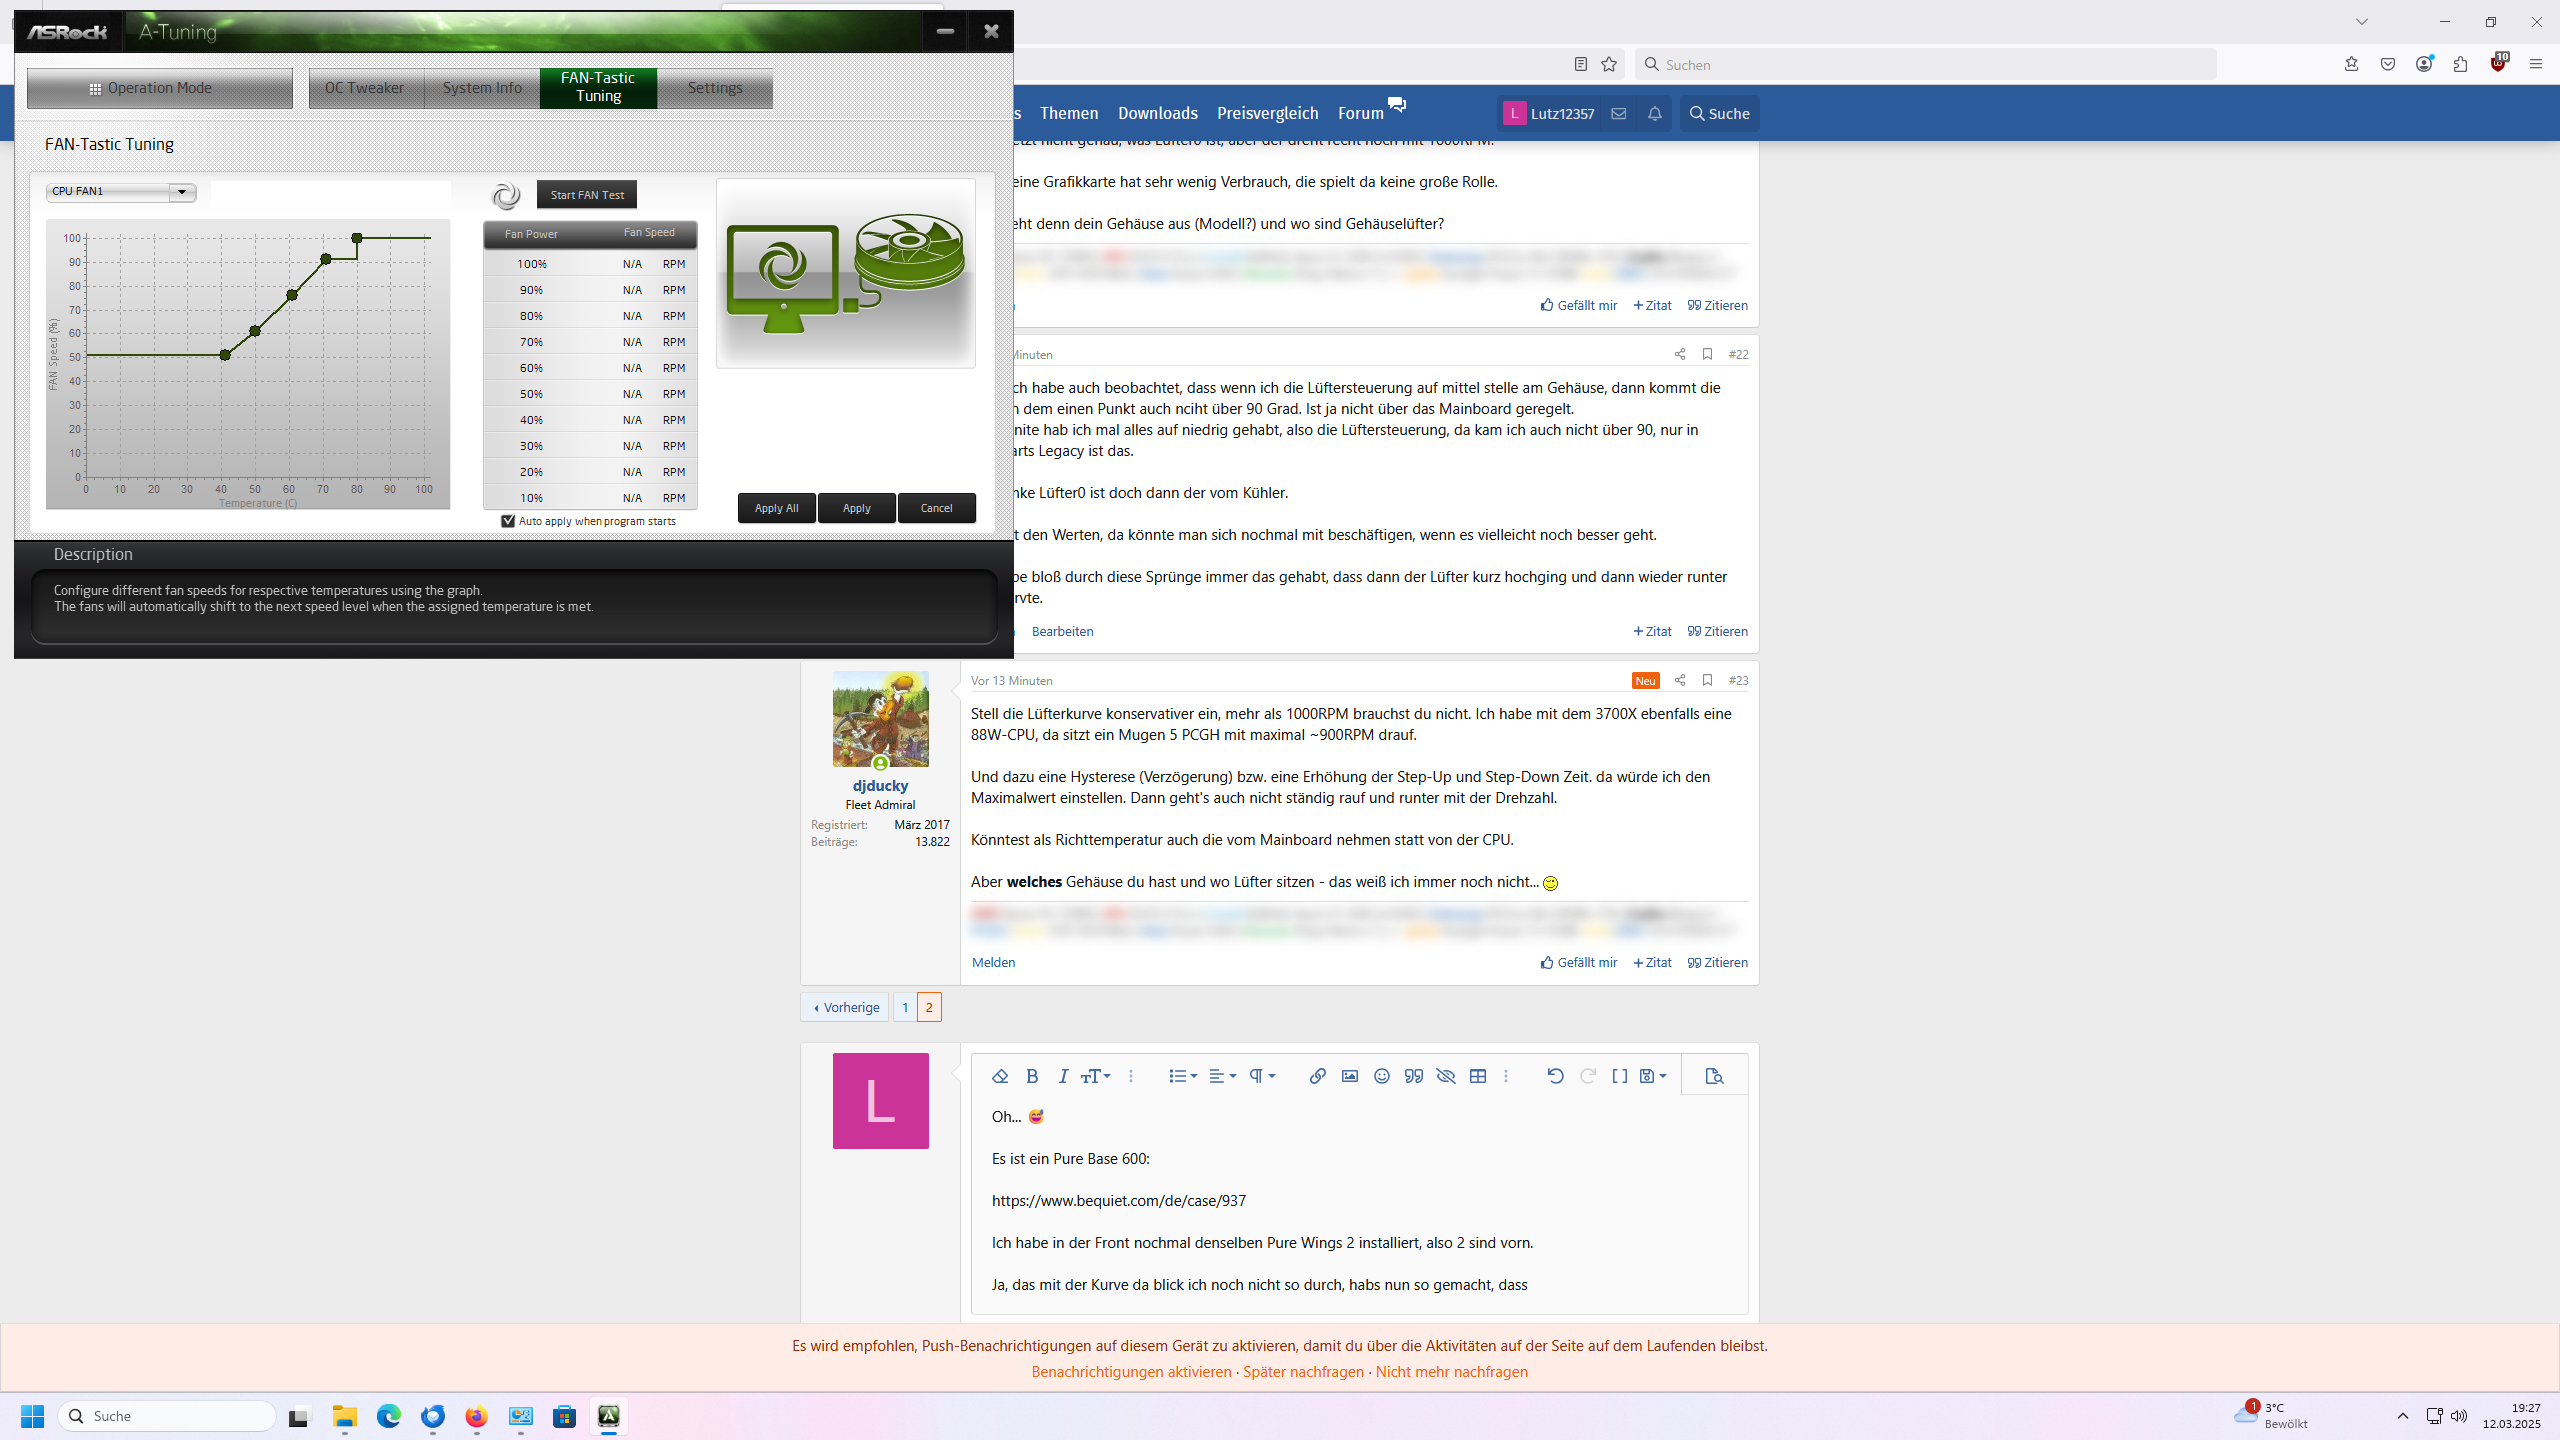Viewport: 2560px width, 1440px height.
Task: Open the forum notifications bell
Action: pyautogui.click(x=1655, y=113)
